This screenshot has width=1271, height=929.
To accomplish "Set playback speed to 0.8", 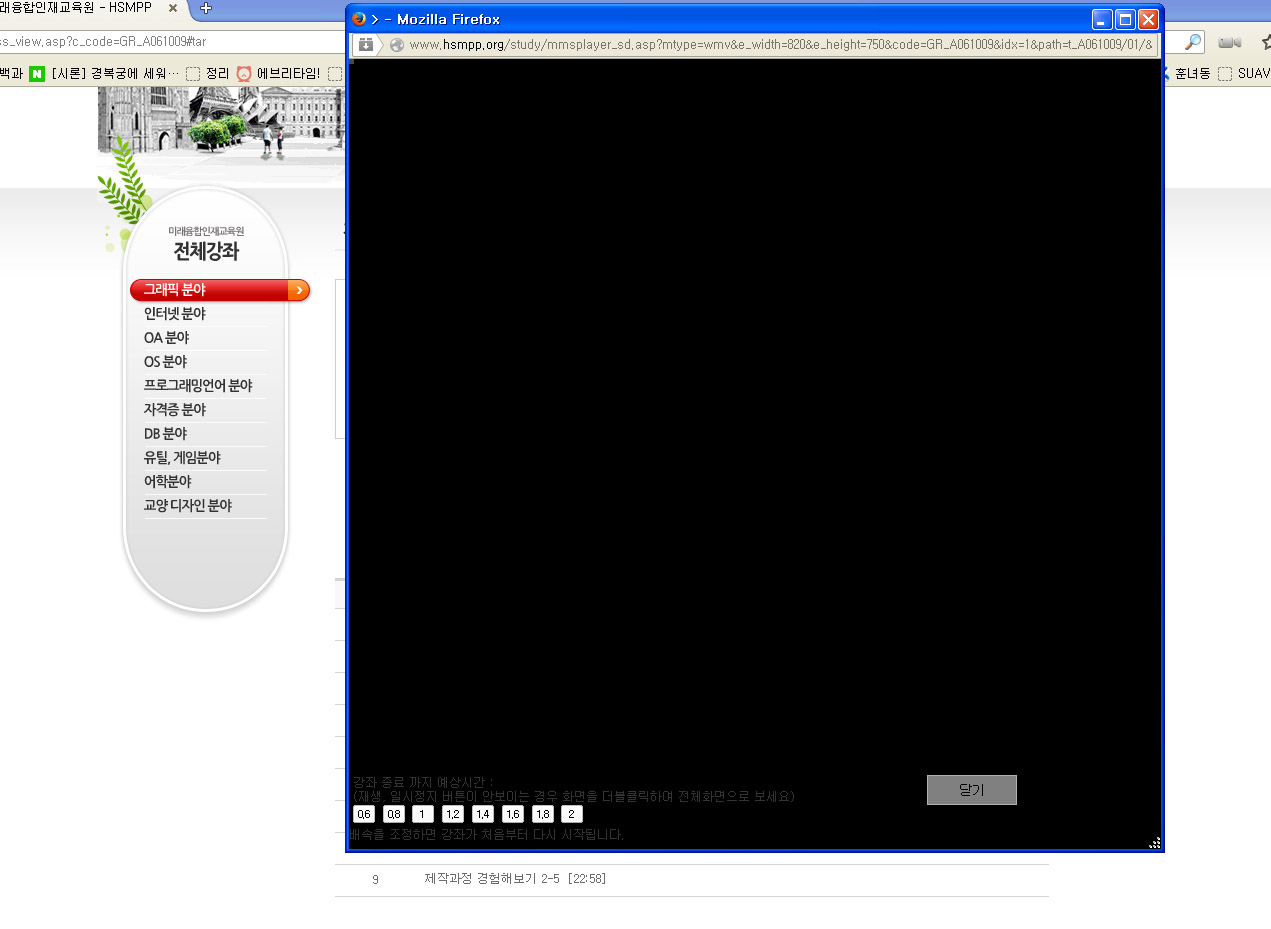I will [x=394, y=815].
